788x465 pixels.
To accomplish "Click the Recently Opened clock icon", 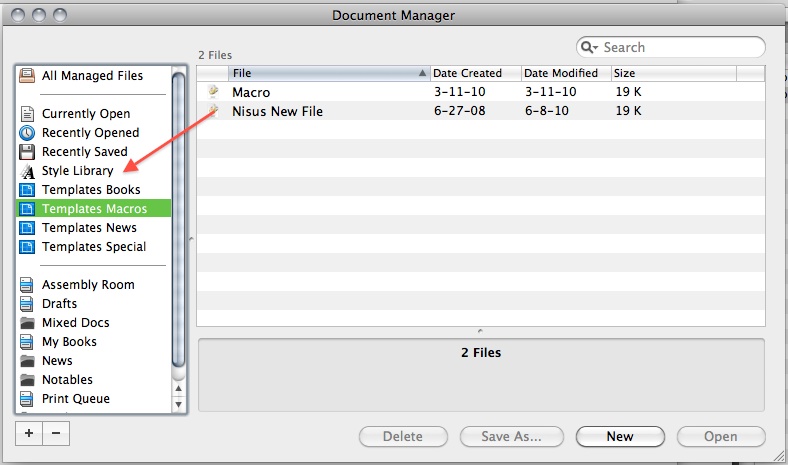I will coord(27,133).
